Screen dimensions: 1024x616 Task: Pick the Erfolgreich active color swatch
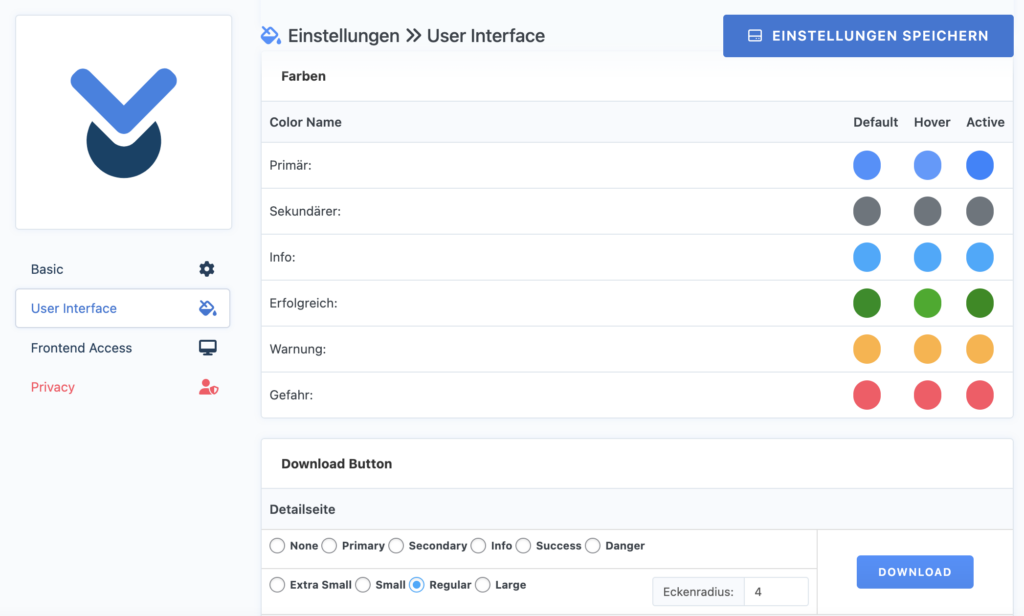(980, 303)
